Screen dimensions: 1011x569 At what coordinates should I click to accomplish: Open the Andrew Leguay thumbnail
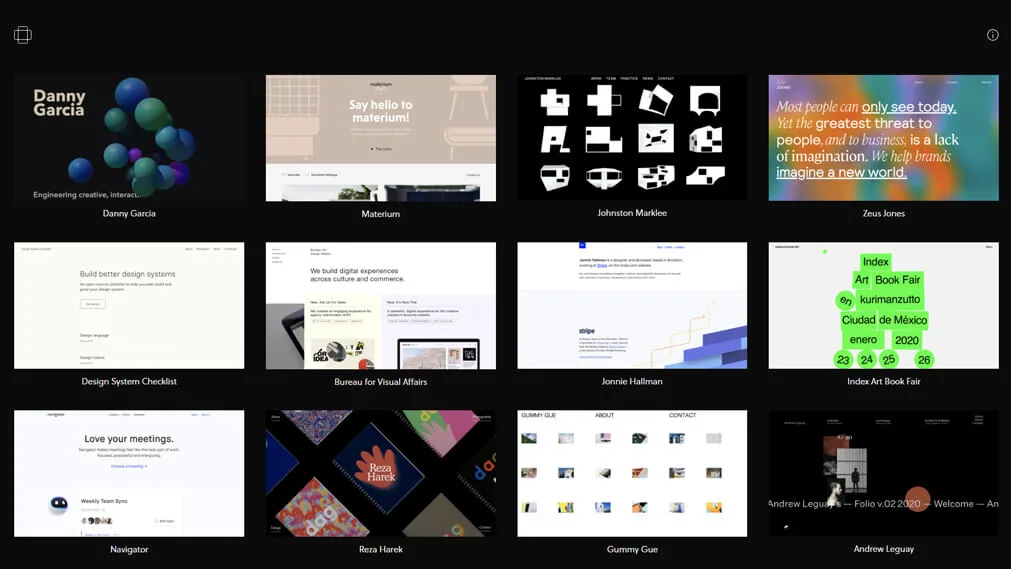(883, 473)
